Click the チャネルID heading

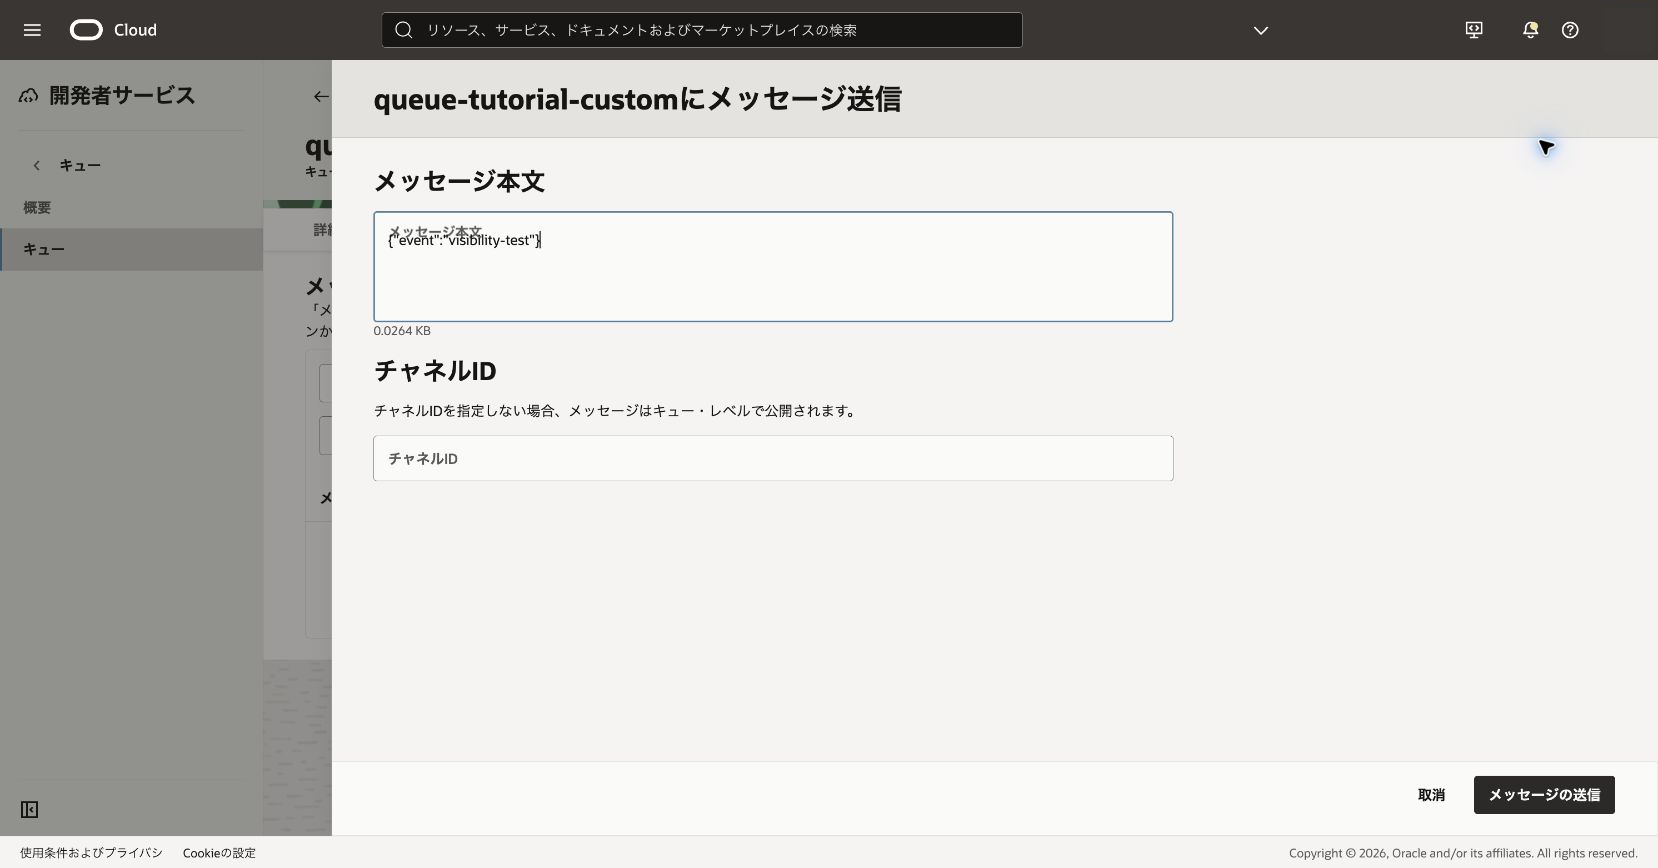point(435,371)
